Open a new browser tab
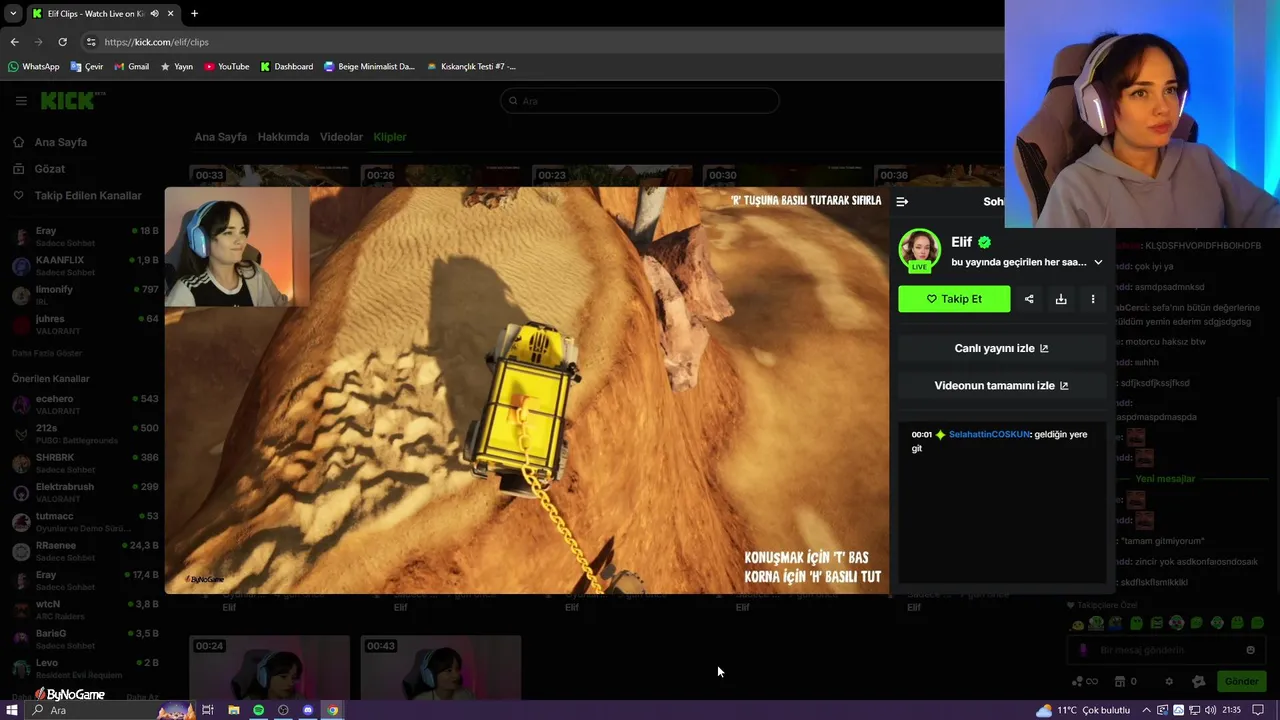 coord(194,14)
